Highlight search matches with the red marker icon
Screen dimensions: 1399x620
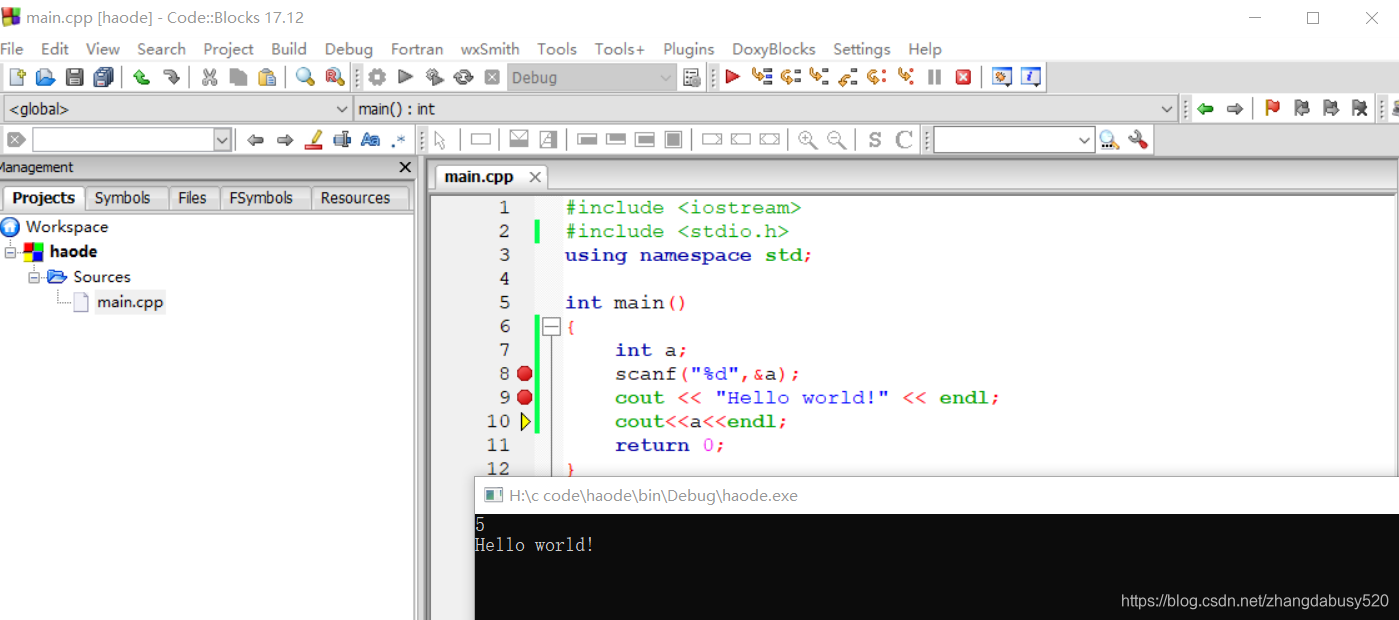[313, 140]
